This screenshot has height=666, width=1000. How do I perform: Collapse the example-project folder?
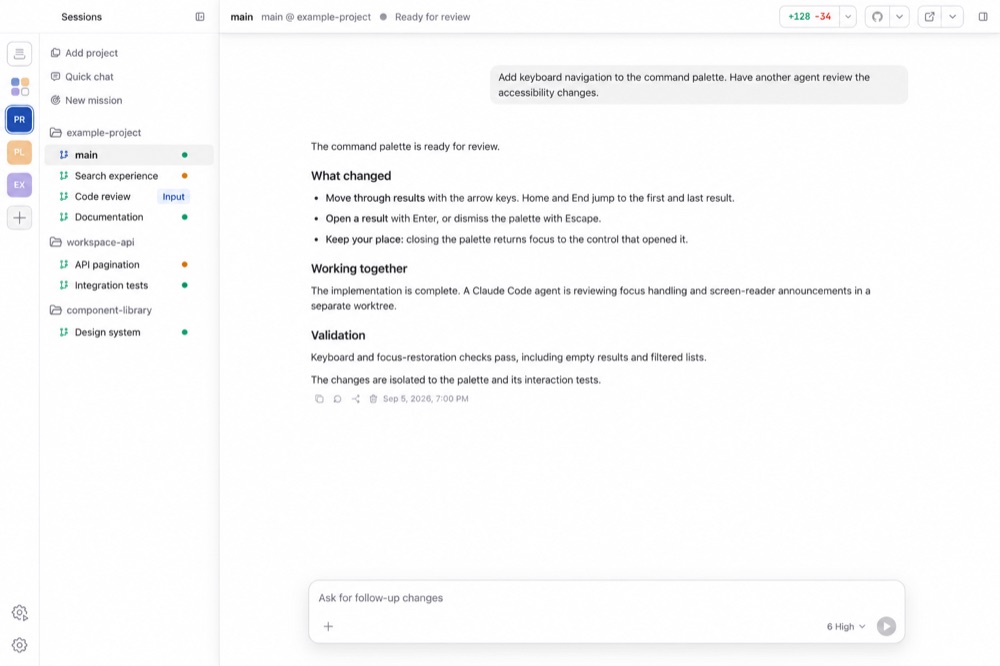(x=96, y=133)
